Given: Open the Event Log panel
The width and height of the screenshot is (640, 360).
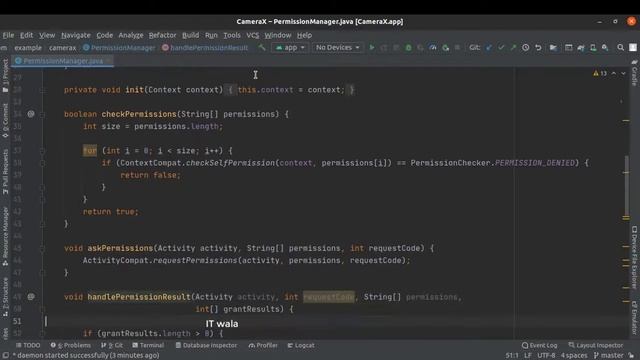Looking at the screenshot, I should pos(539,345).
